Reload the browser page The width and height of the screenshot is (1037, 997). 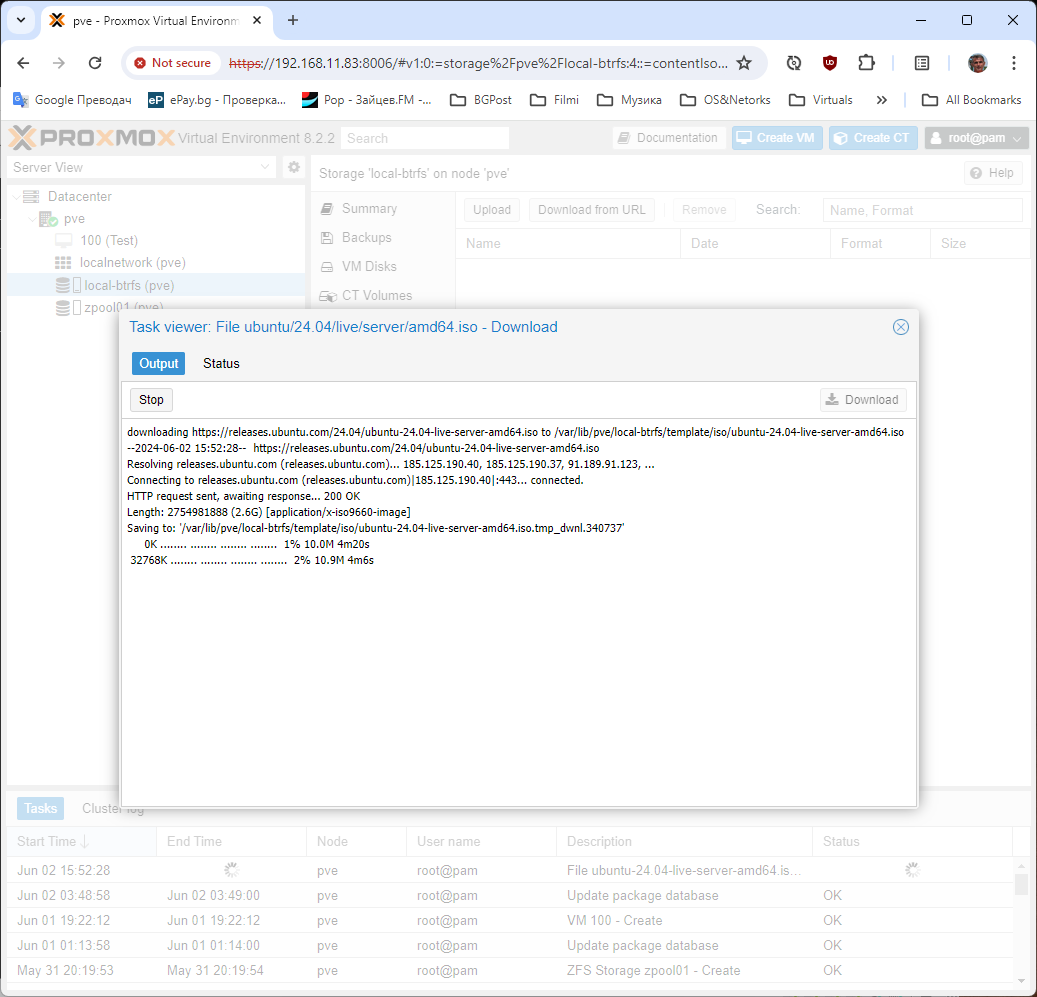point(95,63)
